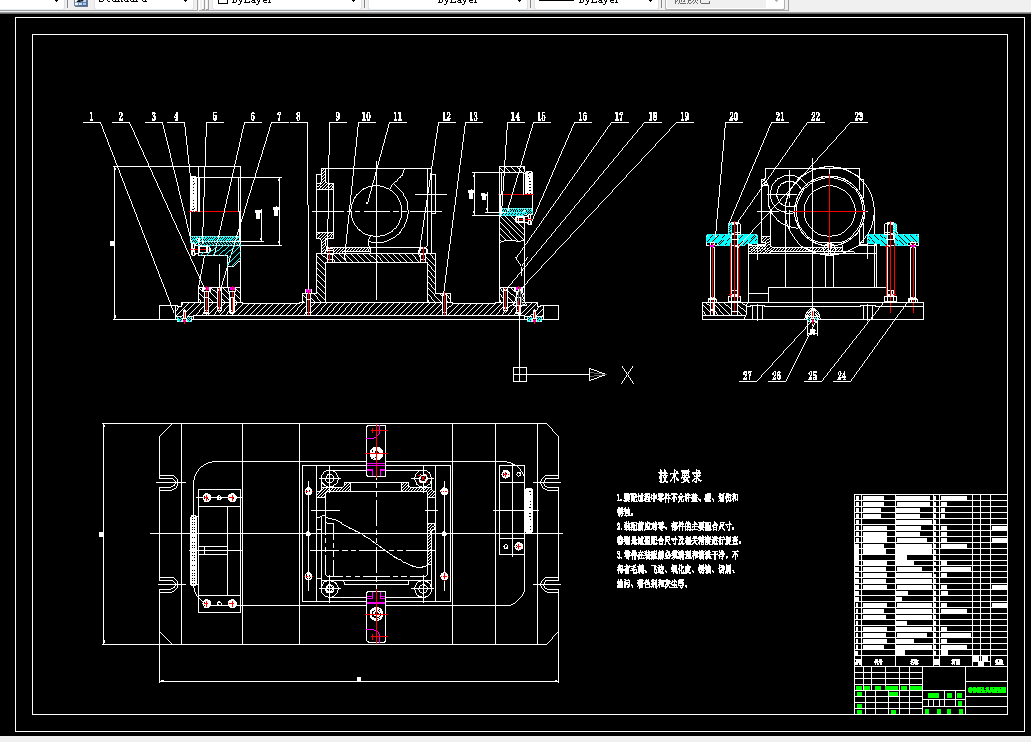Select part balloon number 6
This screenshot has width=1031, height=742.
pos(252,116)
